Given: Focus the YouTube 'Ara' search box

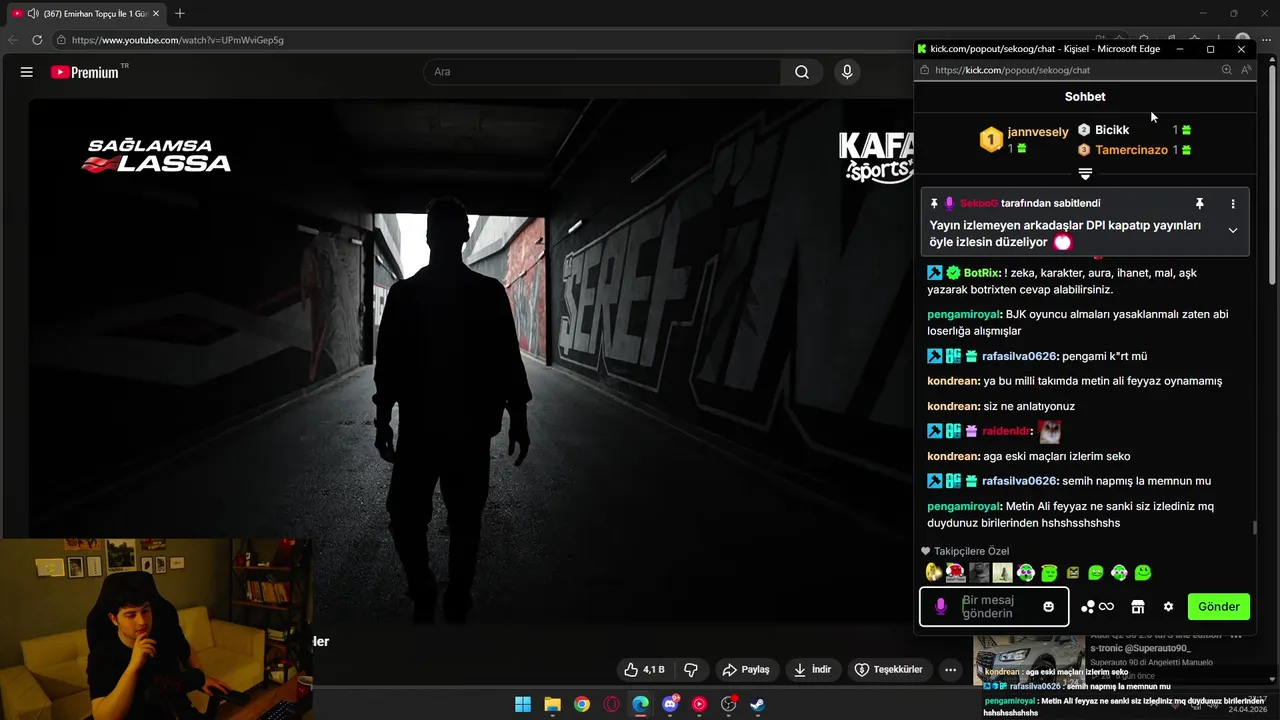Looking at the screenshot, I should coord(602,72).
